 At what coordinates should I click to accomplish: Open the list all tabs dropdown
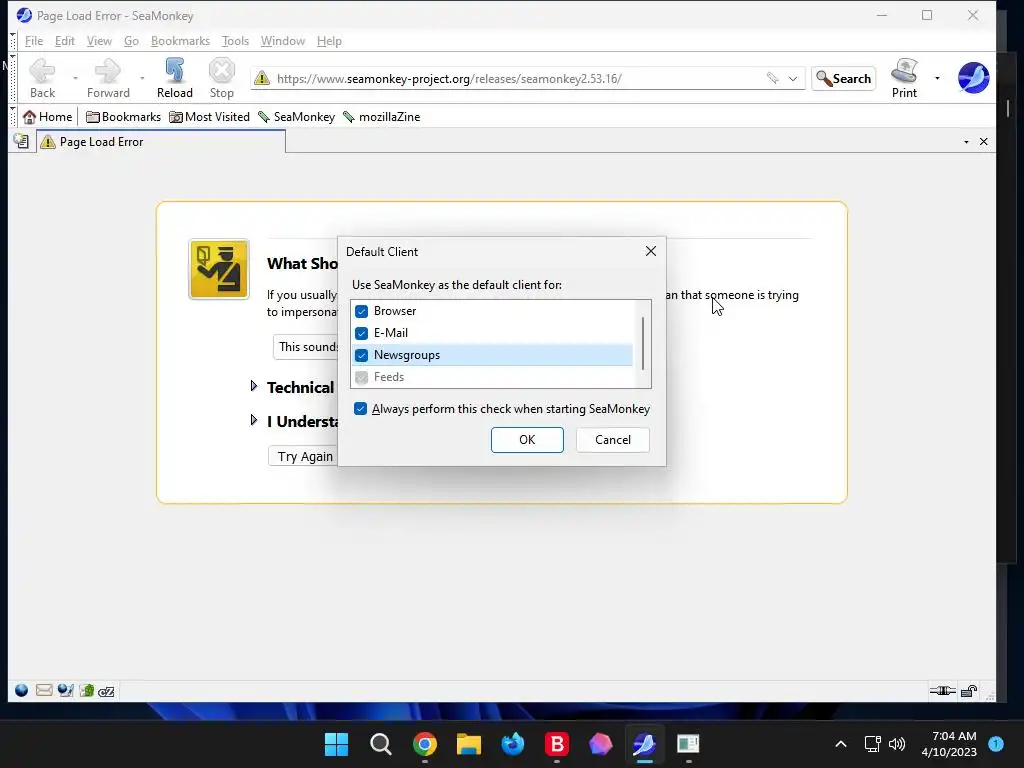click(967, 142)
